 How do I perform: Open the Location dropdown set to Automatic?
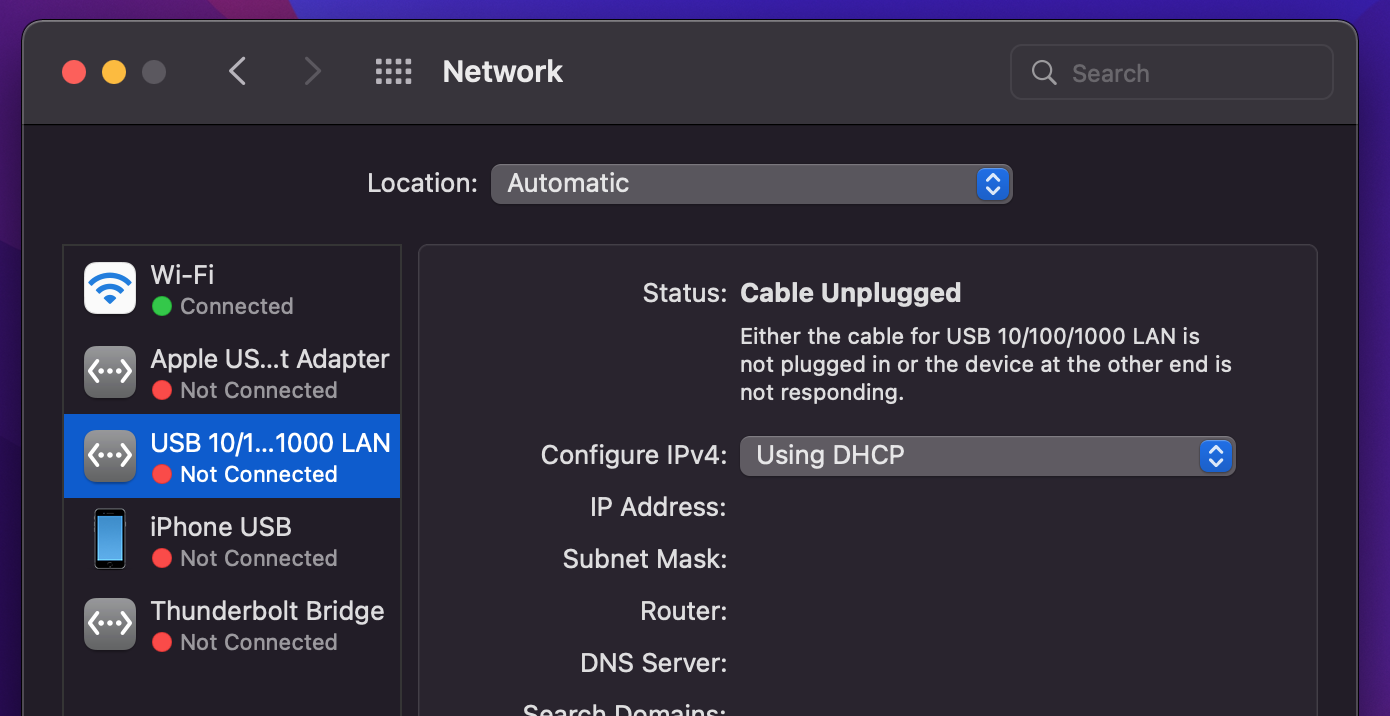(751, 183)
